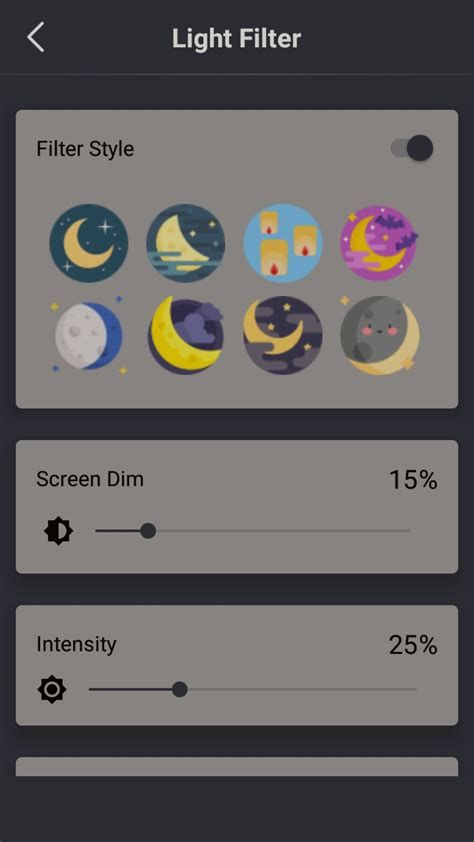
Task: Select the crescent moon with sparkles filter
Action: coord(89,243)
